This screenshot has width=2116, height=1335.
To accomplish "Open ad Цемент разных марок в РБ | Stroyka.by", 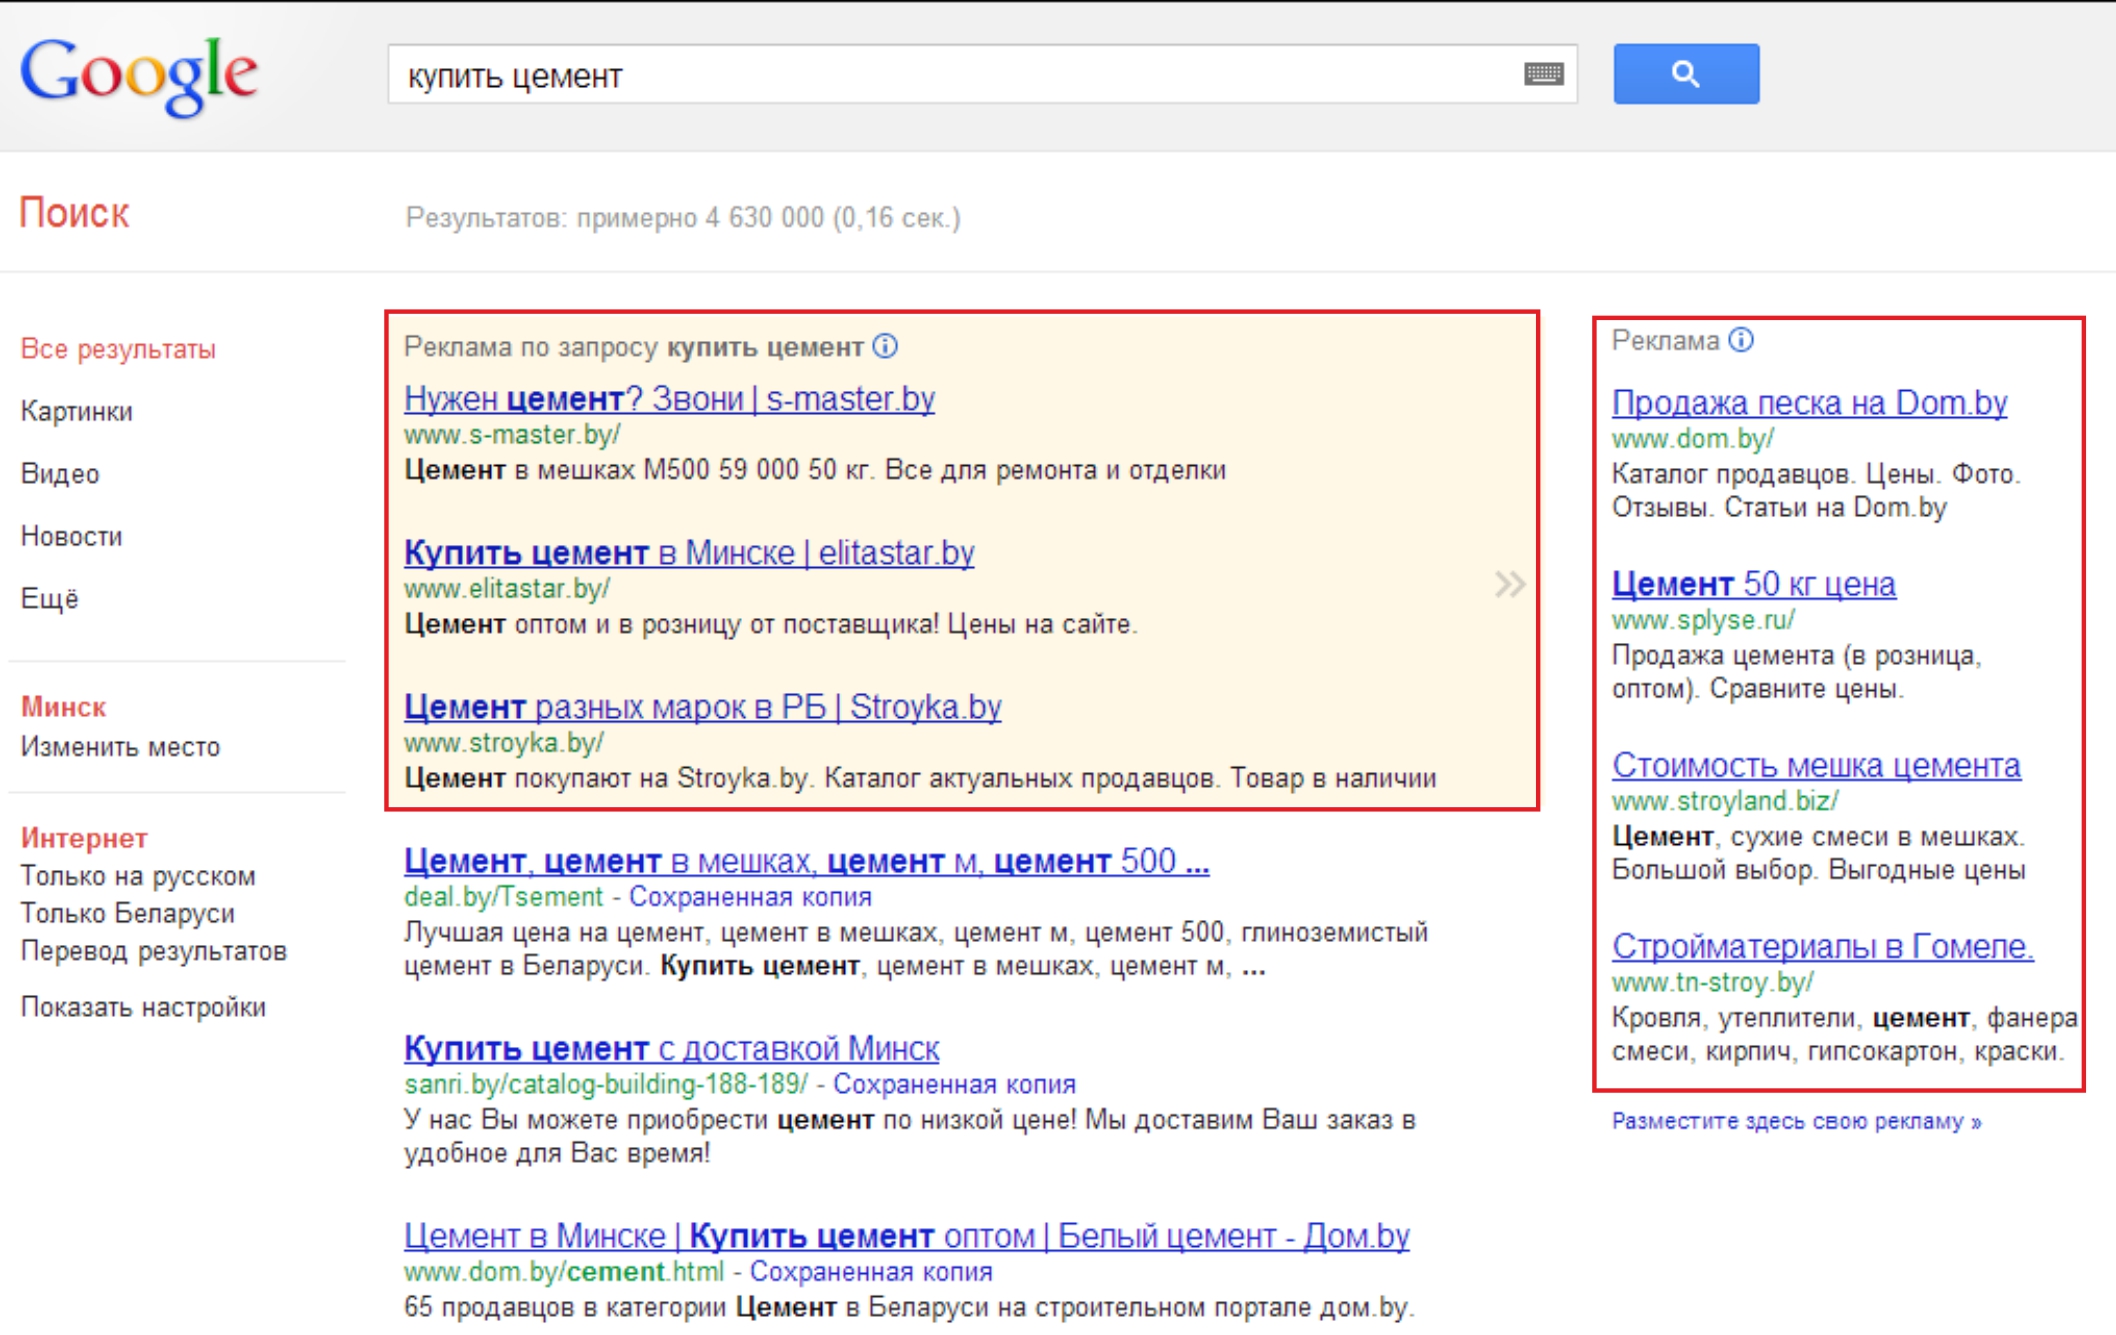I will point(702,707).
